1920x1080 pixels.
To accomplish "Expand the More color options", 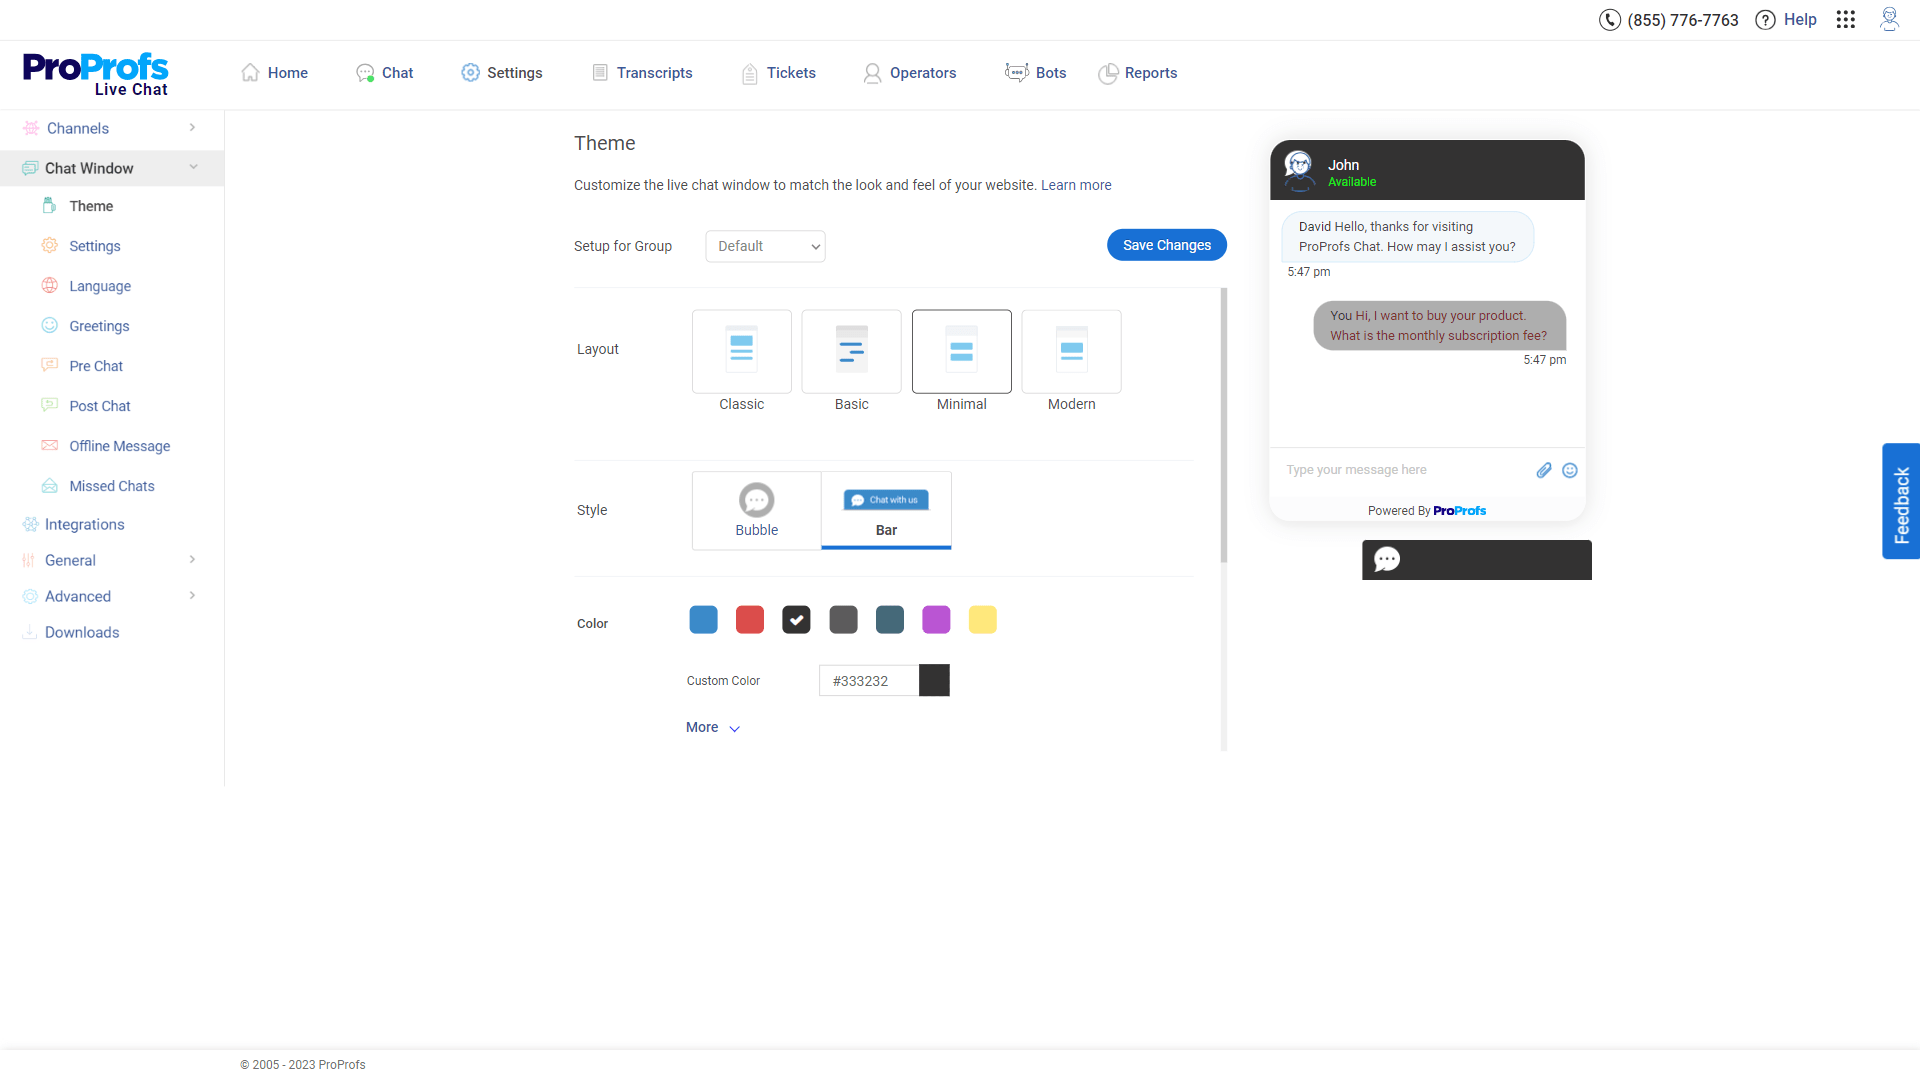I will click(x=712, y=727).
